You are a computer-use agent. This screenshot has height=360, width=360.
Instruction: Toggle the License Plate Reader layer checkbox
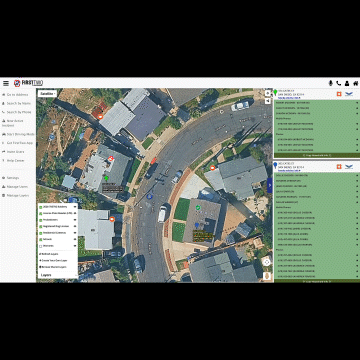pos(40,213)
